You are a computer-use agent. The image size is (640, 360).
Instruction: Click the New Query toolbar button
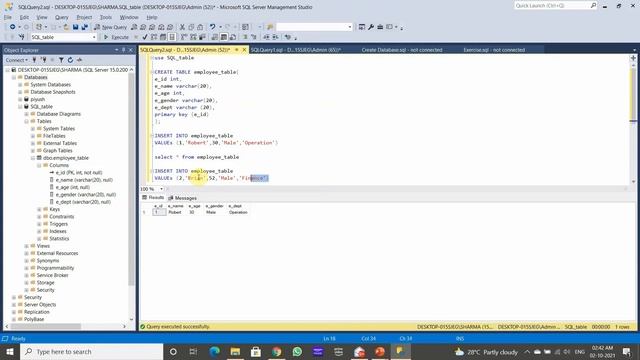(x=111, y=27)
